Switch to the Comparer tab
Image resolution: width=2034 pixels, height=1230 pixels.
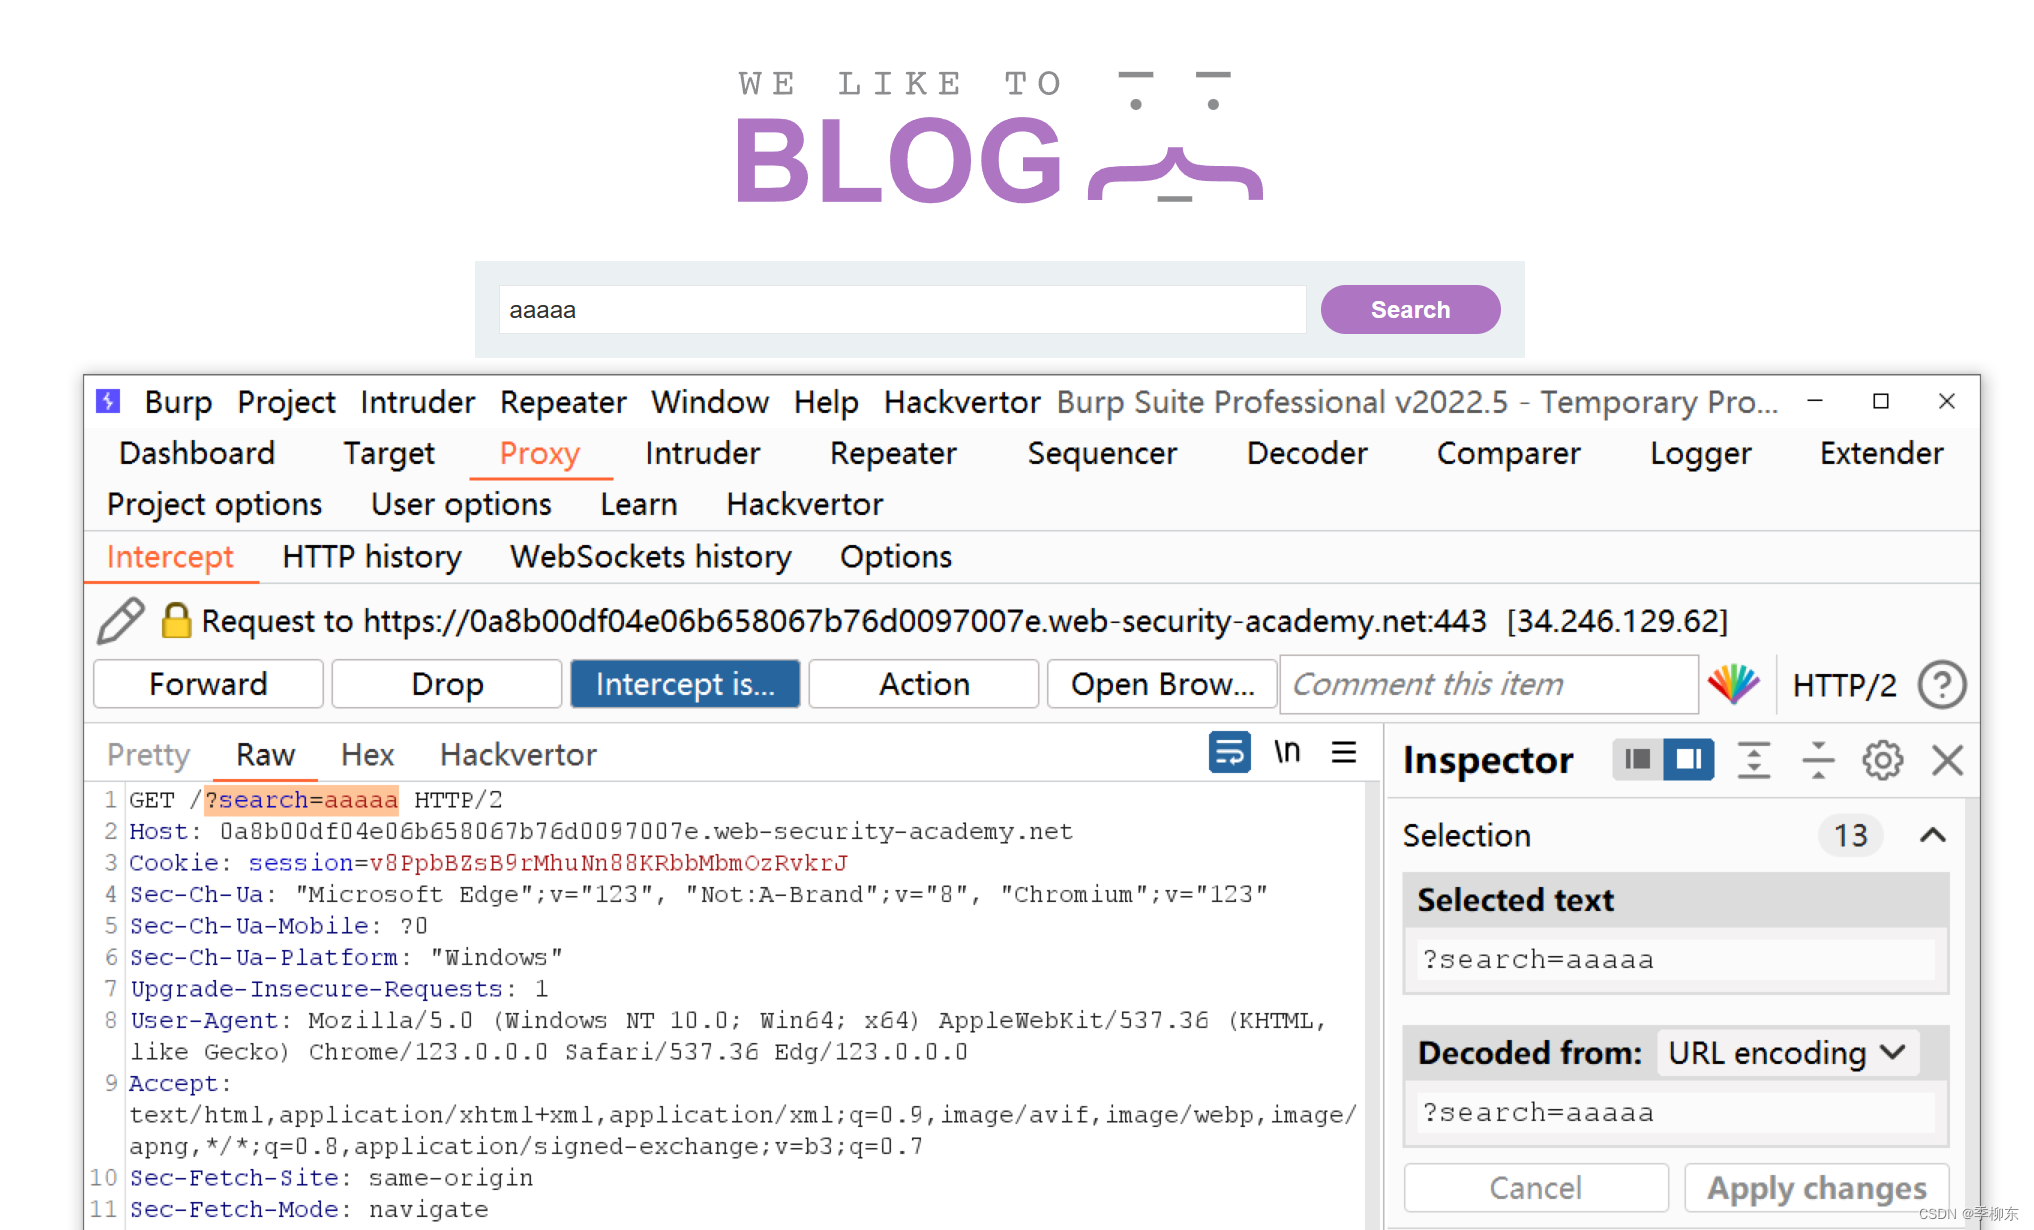1508,453
